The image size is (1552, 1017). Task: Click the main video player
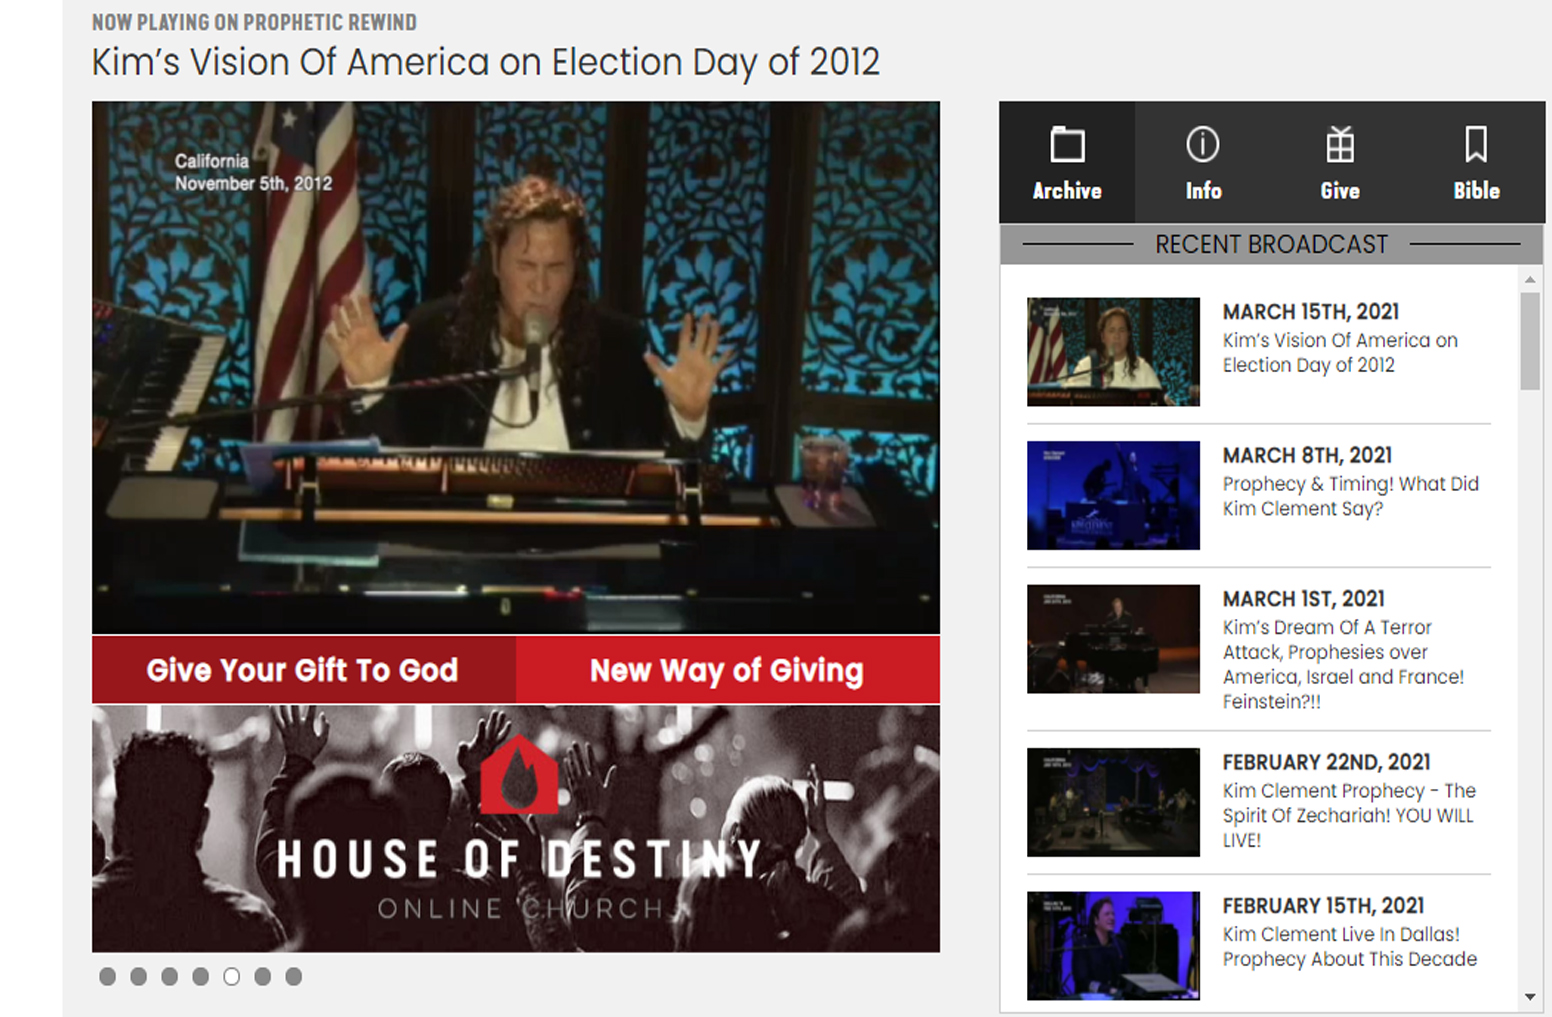(516, 367)
